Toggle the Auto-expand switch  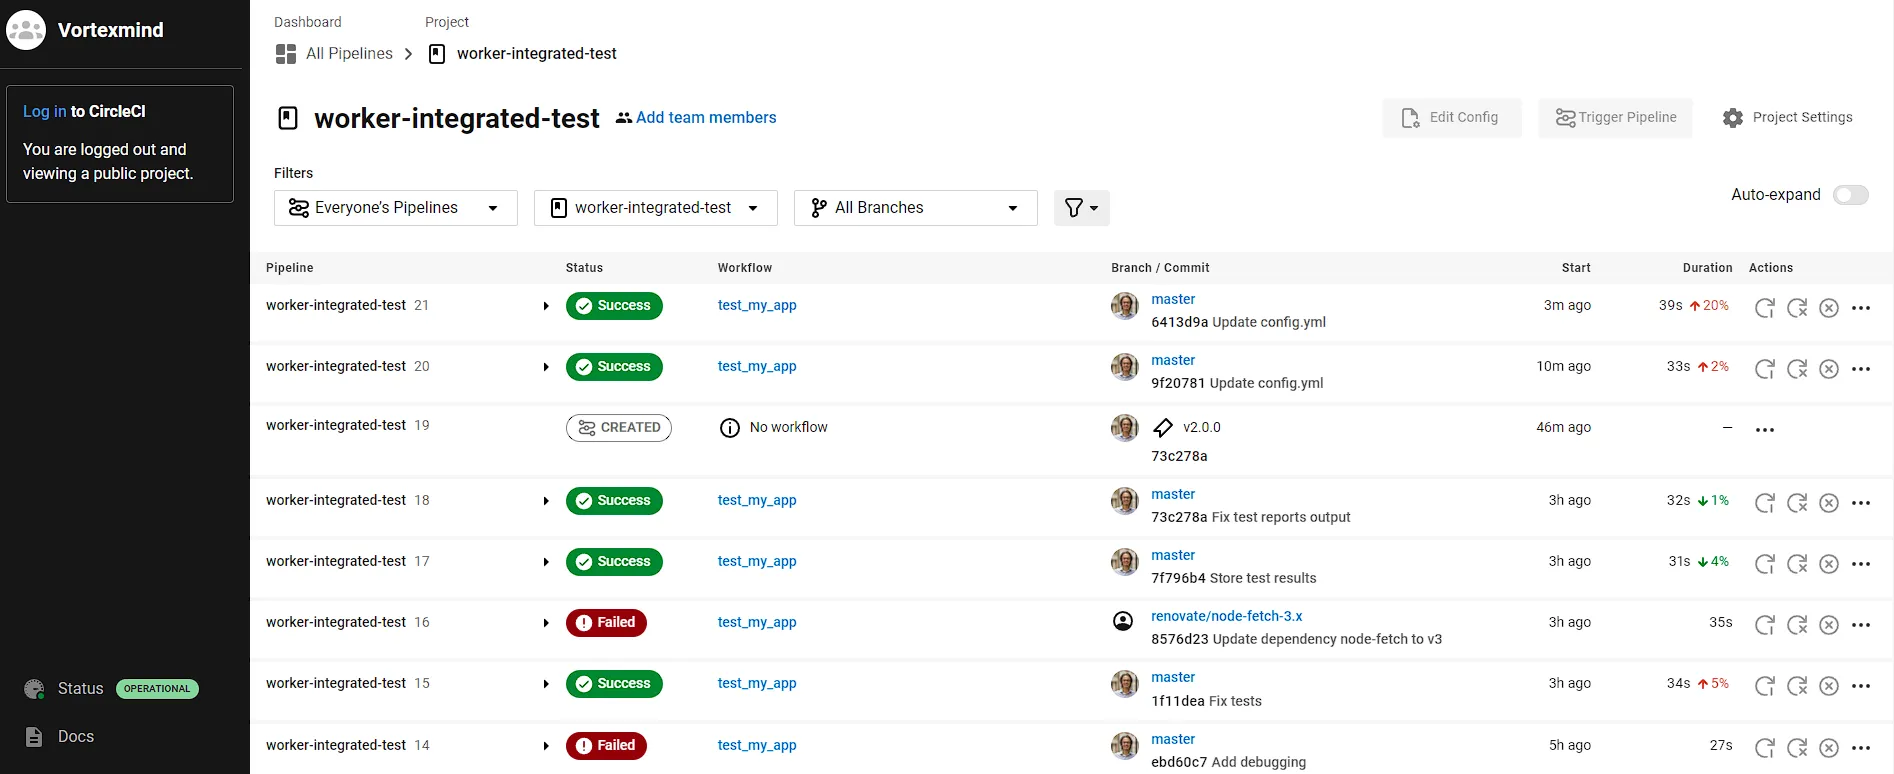tap(1851, 195)
